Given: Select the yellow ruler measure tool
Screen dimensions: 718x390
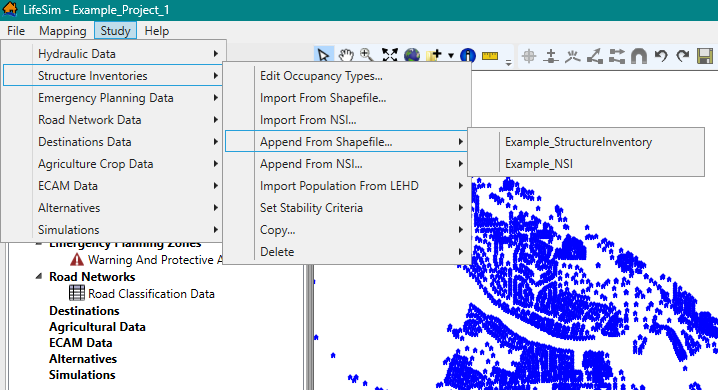Looking at the screenshot, I should tap(490, 56).
